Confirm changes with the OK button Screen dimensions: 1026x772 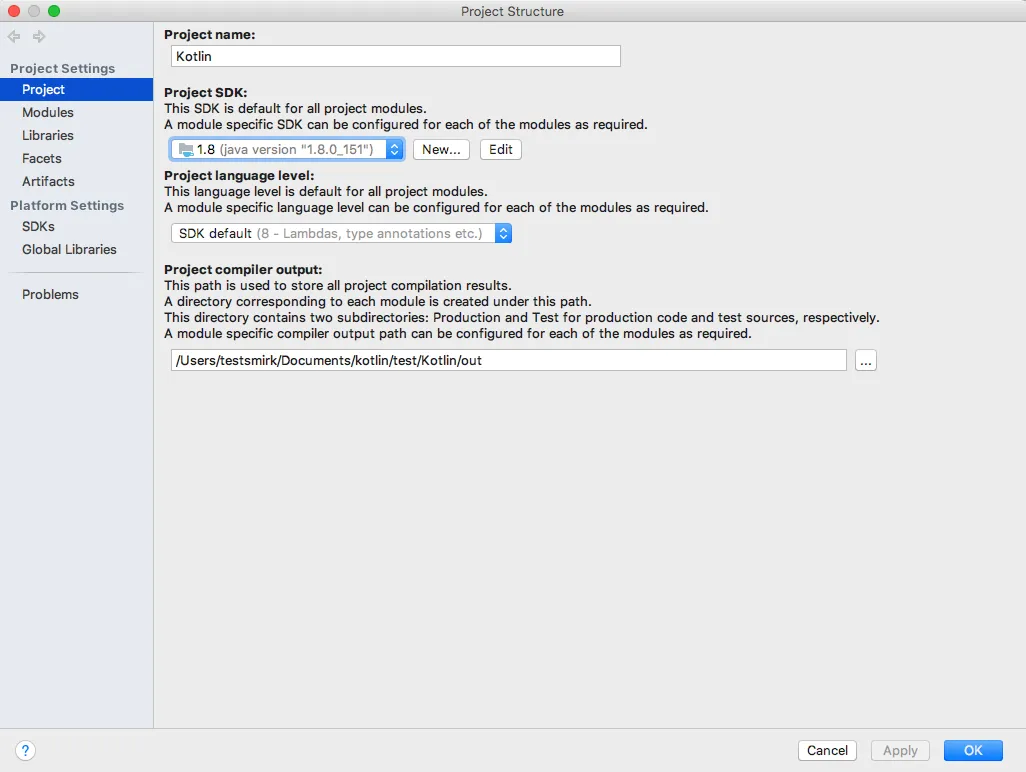click(x=973, y=750)
